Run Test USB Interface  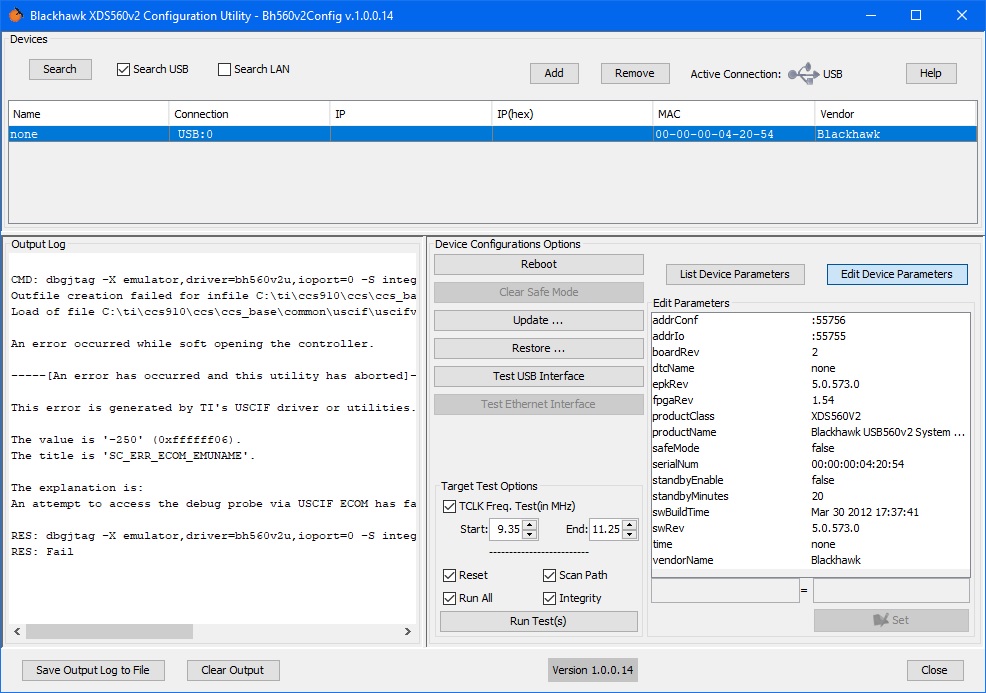click(539, 376)
